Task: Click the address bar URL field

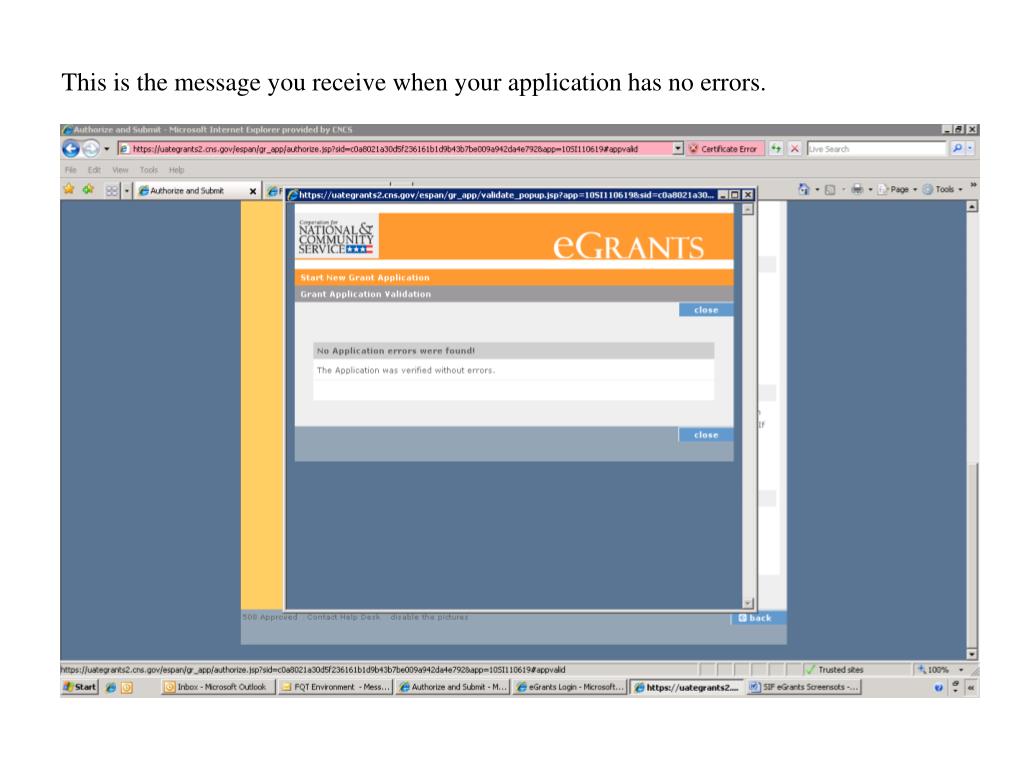Action: (396, 149)
